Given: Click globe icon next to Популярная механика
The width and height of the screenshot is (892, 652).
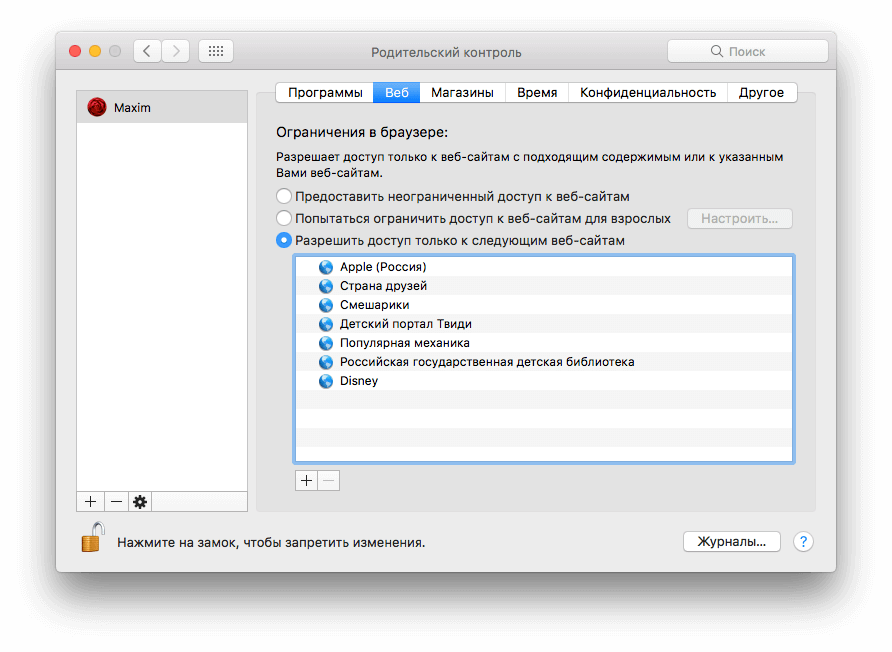Looking at the screenshot, I should [x=326, y=342].
